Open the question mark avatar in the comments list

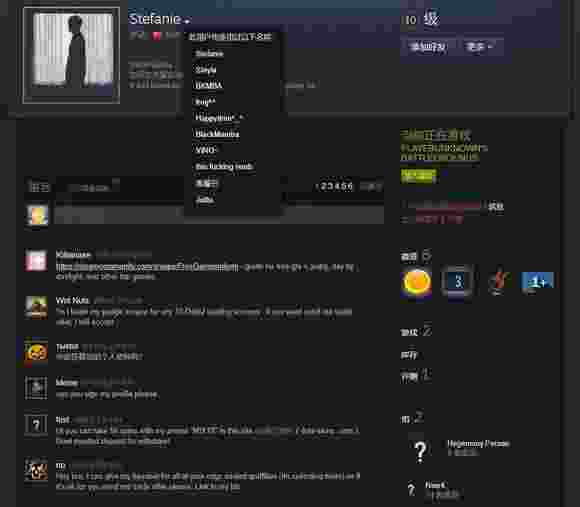click(36, 425)
